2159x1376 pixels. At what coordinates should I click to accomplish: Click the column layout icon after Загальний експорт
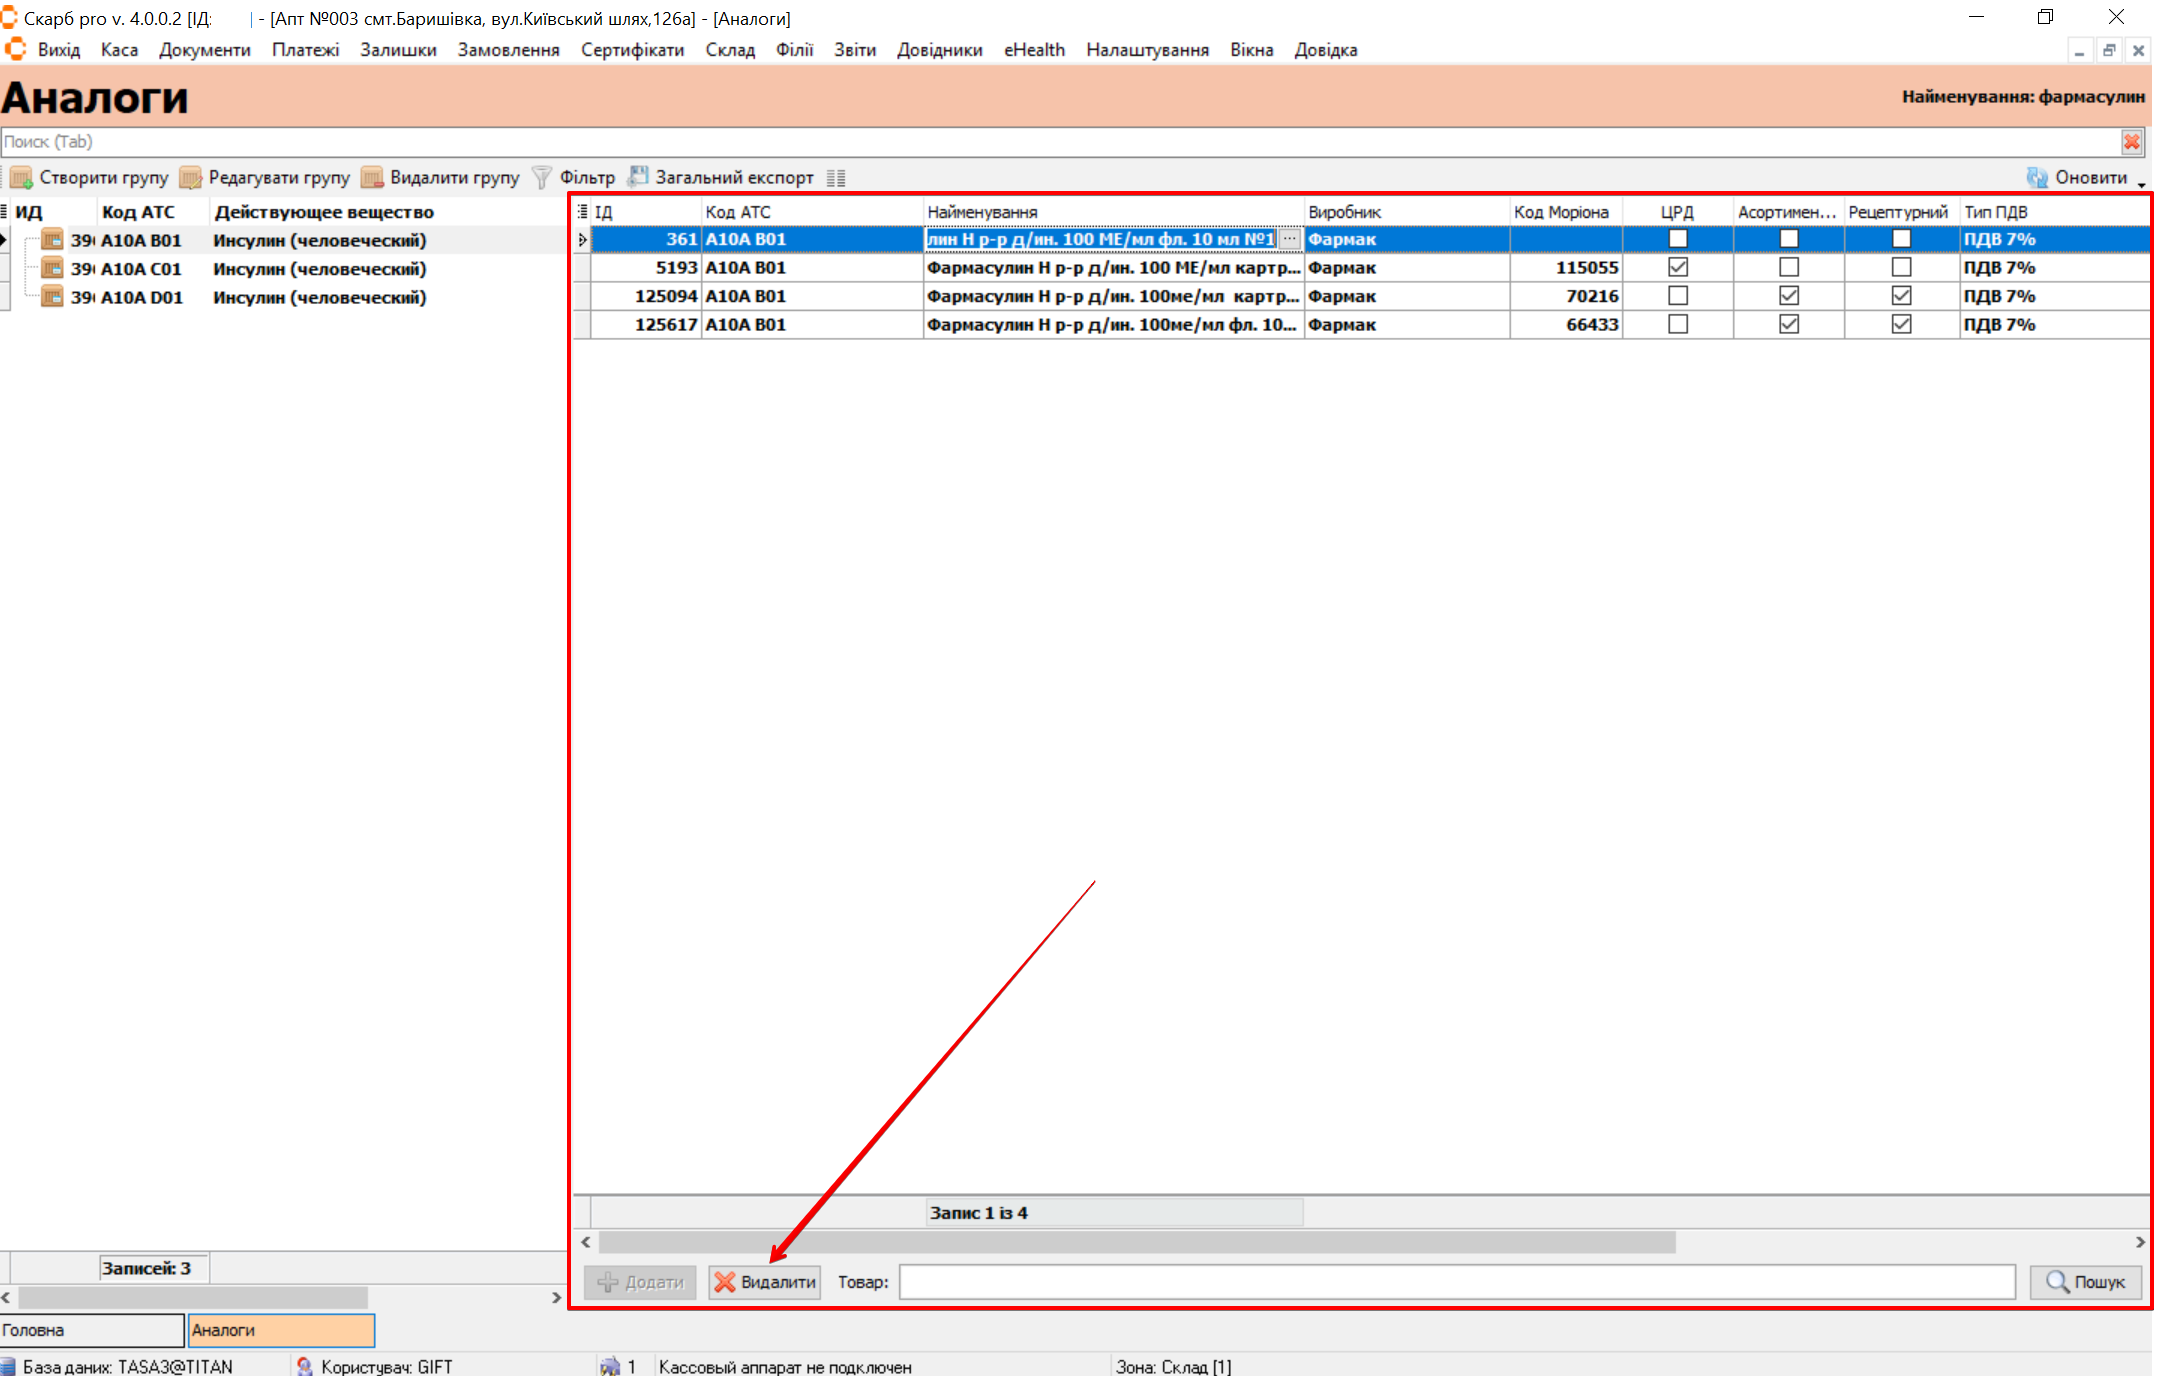[836, 178]
